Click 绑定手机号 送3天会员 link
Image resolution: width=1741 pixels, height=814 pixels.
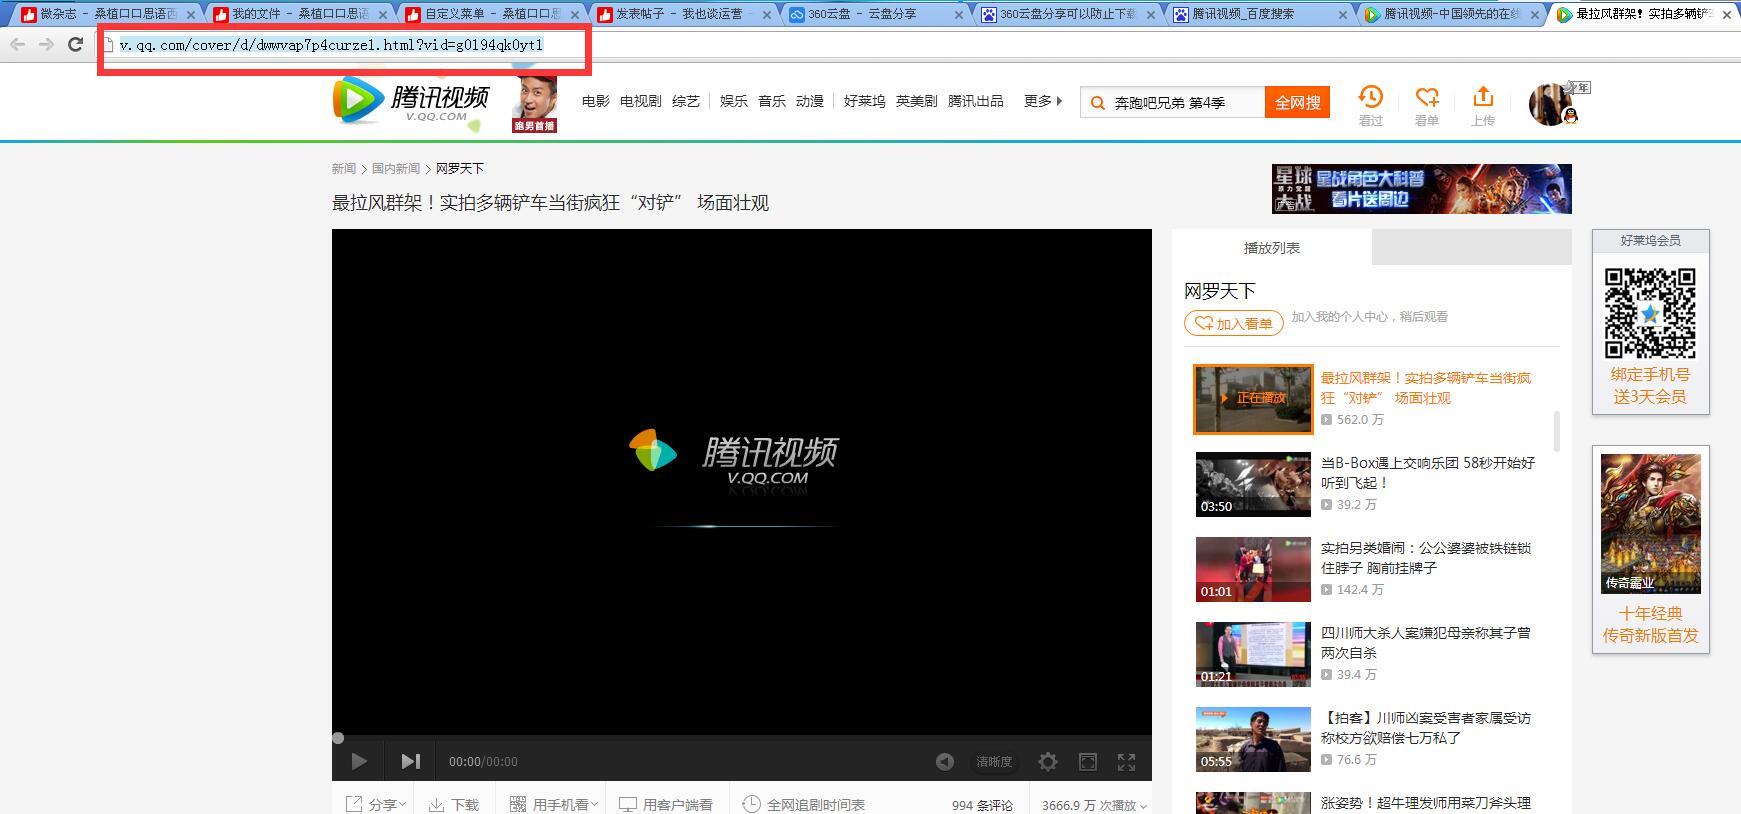(1650, 386)
